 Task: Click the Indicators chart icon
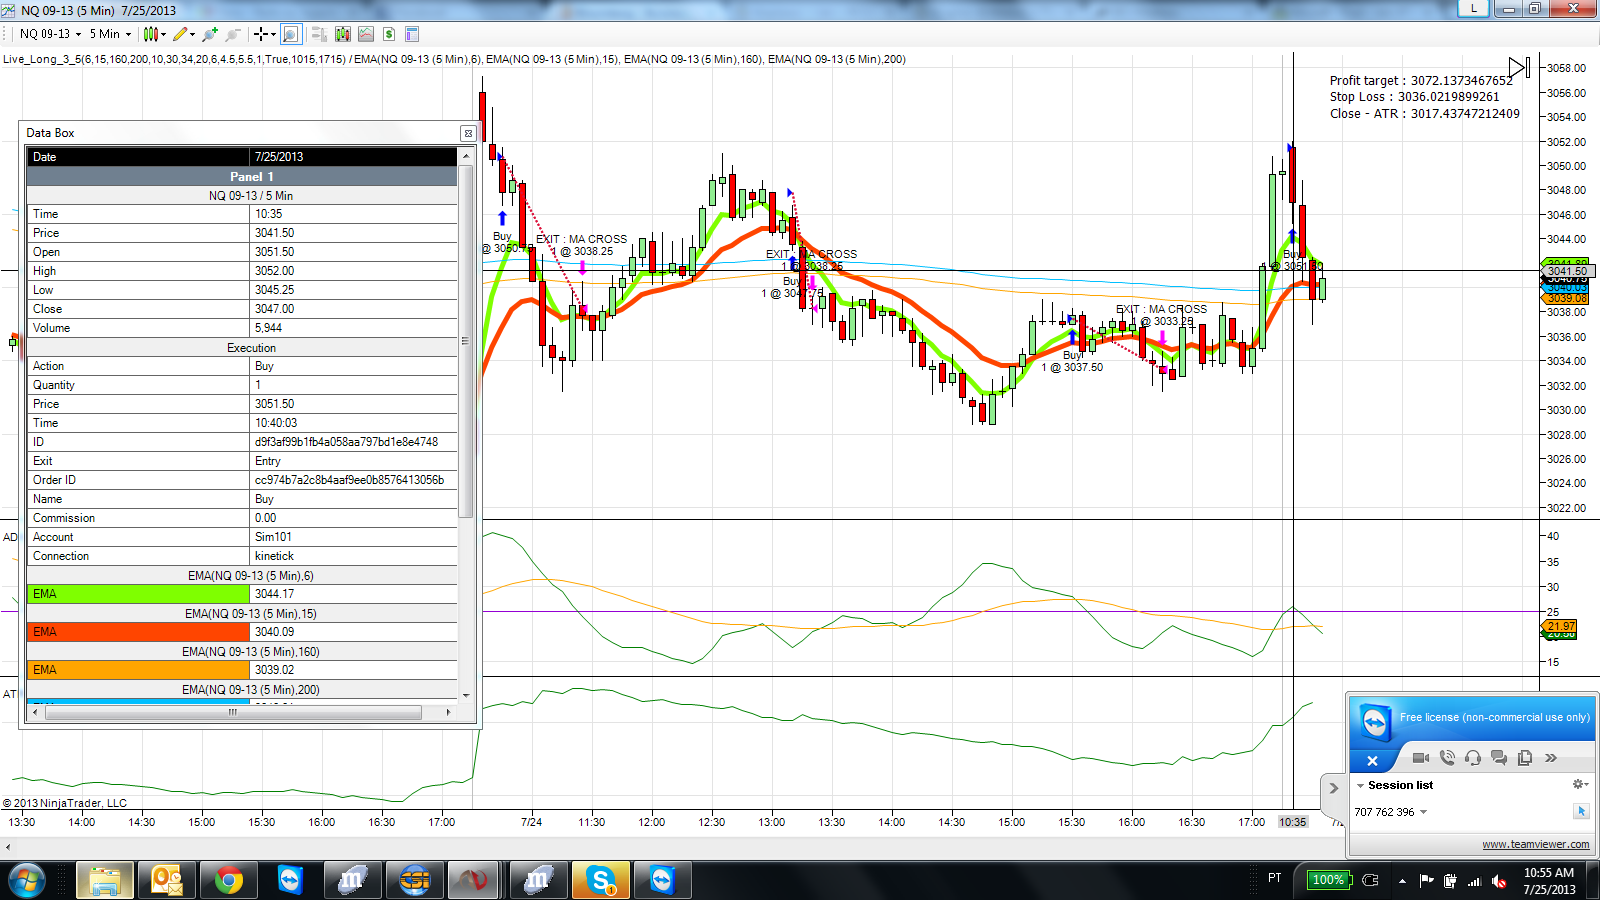[366, 34]
